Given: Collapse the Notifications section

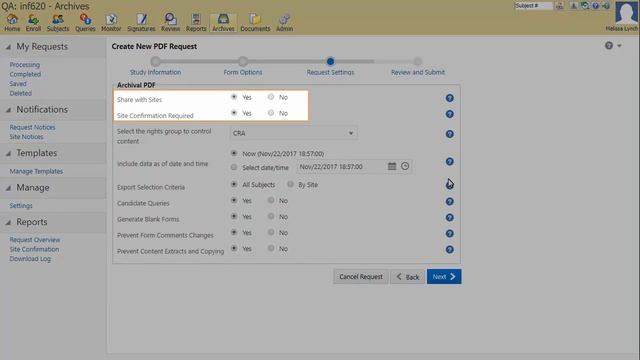Looking at the screenshot, I should click(x=8, y=110).
